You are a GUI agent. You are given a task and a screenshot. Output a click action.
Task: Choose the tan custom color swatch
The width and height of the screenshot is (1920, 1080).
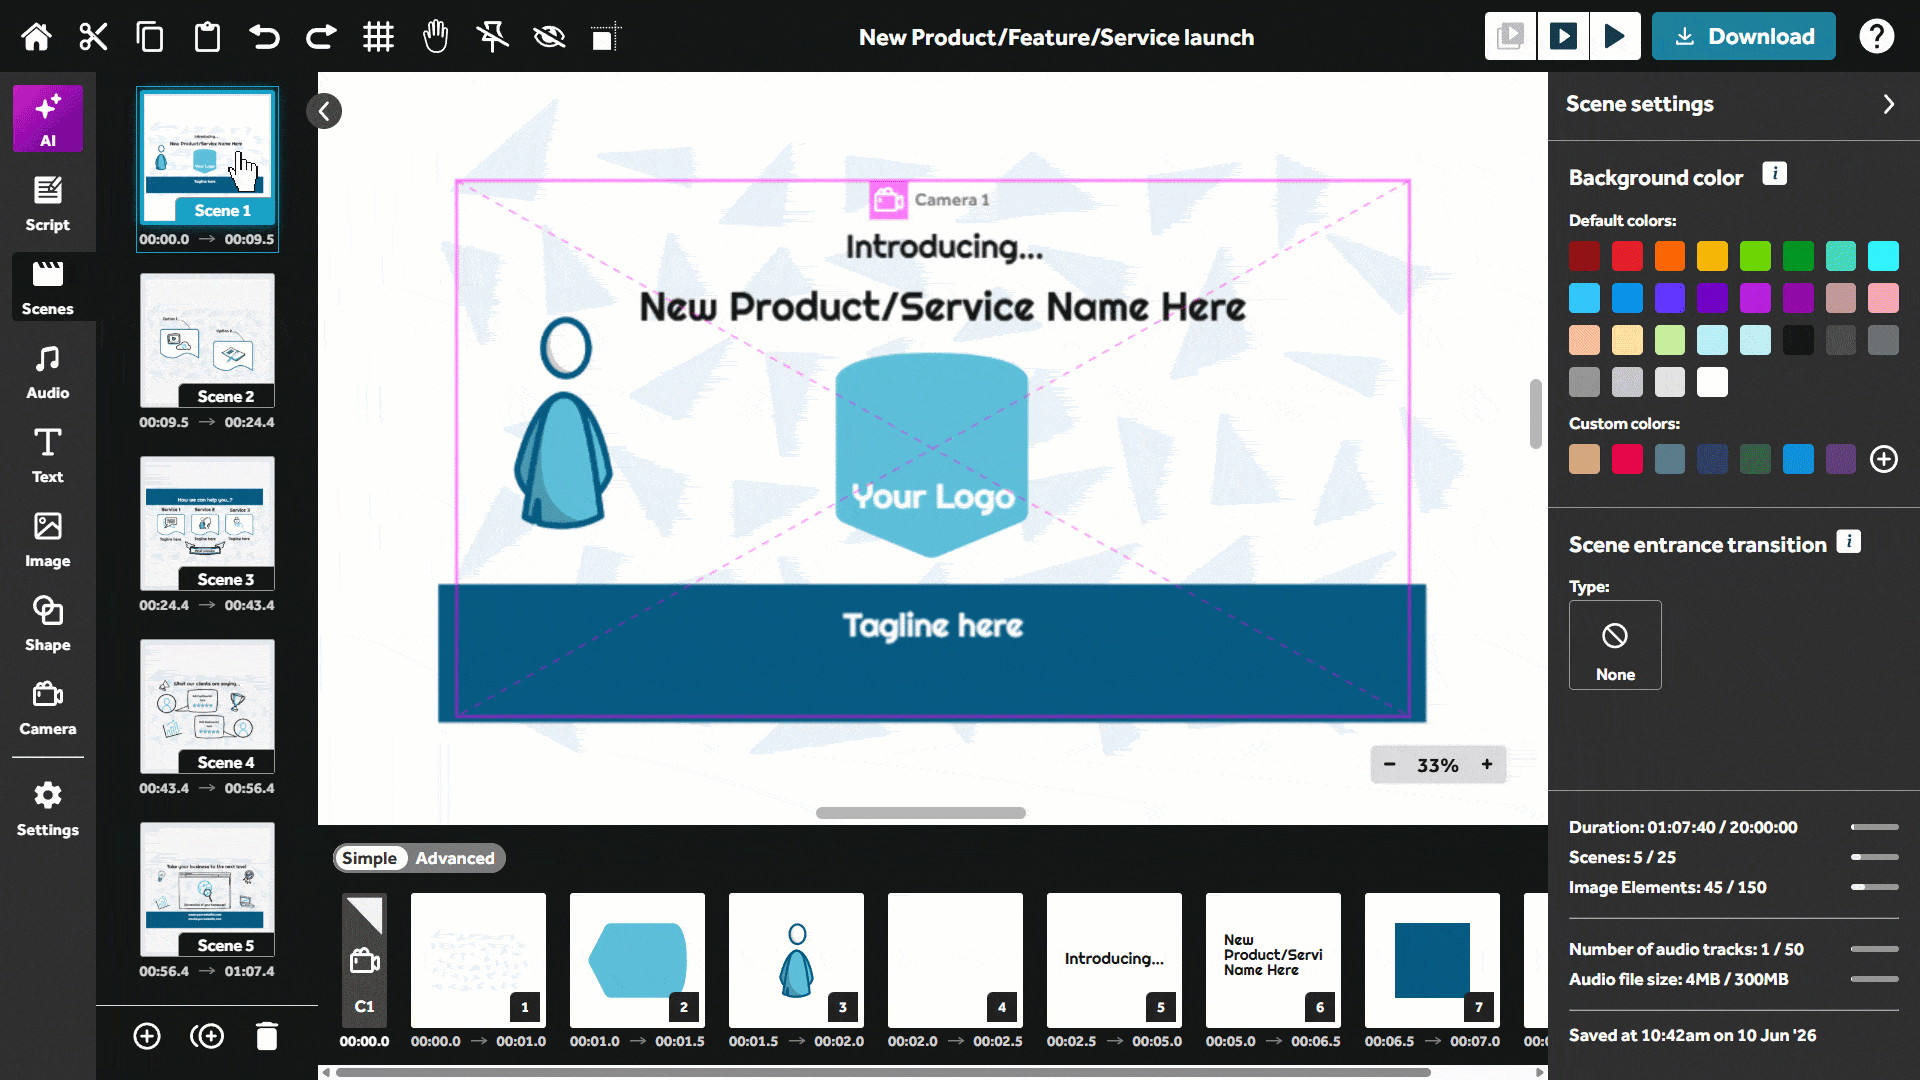[1584, 459]
